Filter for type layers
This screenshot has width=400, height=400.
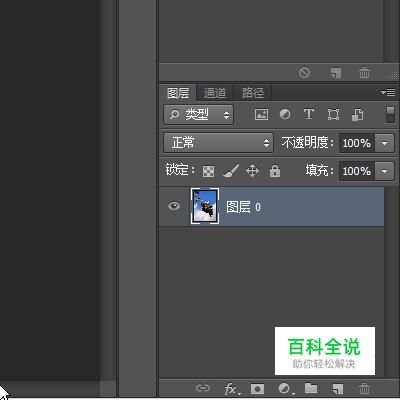coord(309,114)
